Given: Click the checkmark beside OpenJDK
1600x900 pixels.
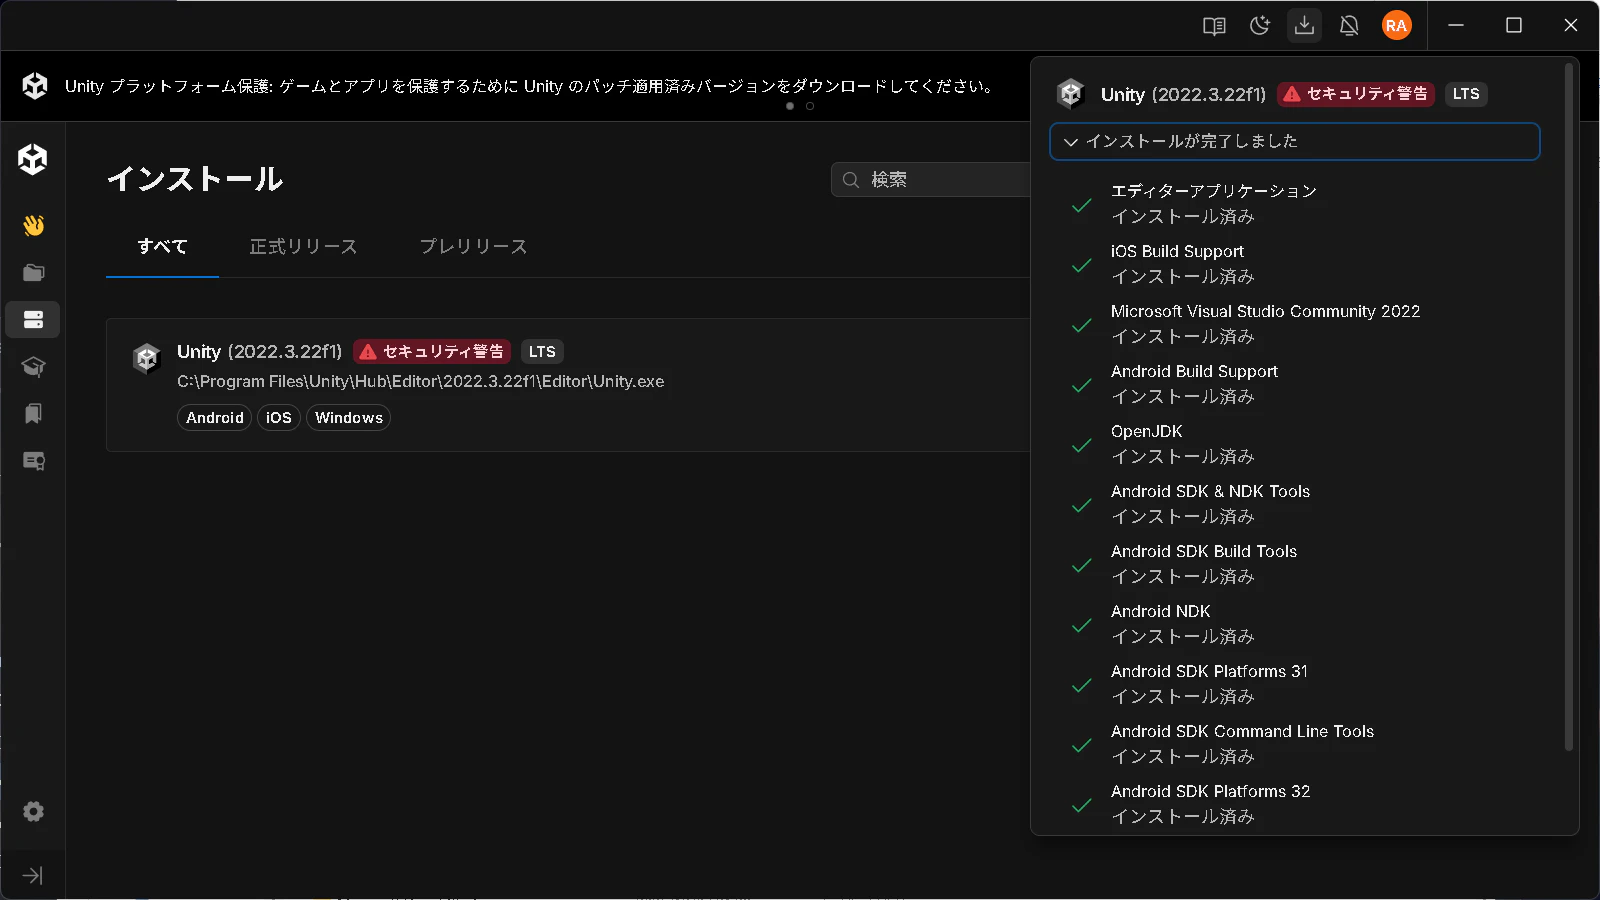Looking at the screenshot, I should 1082,446.
